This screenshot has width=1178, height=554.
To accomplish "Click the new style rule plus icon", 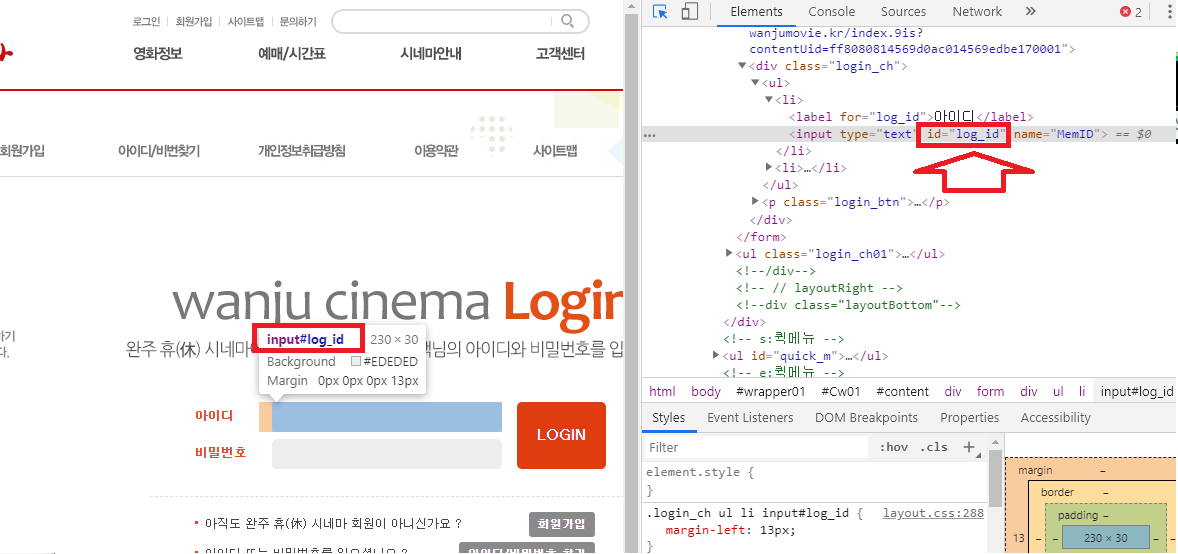I will click(x=969, y=447).
